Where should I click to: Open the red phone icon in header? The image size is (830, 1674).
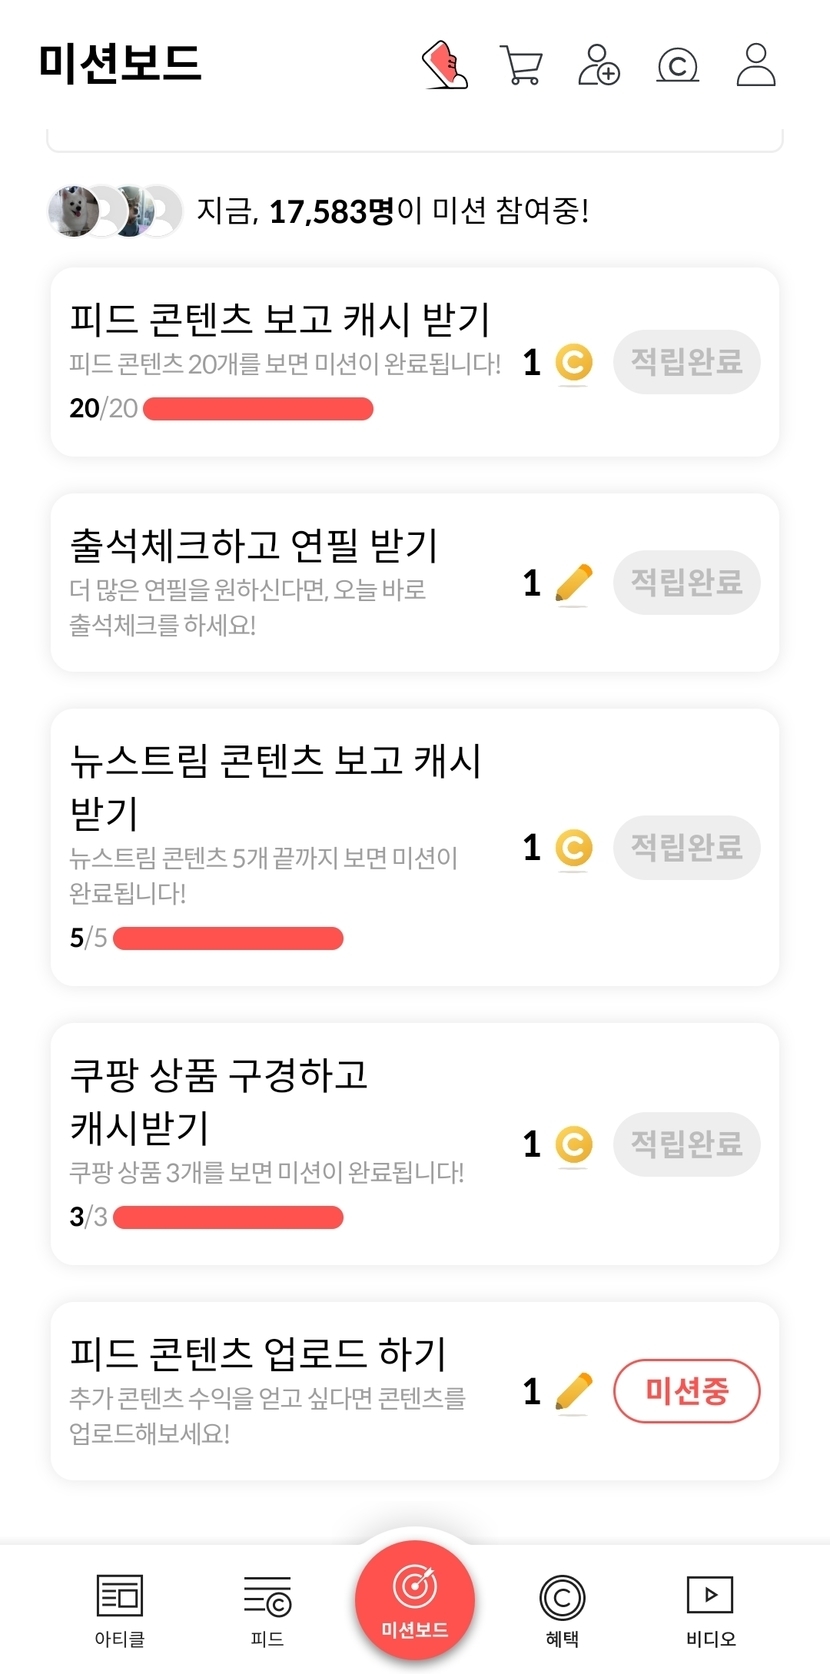tap(446, 65)
